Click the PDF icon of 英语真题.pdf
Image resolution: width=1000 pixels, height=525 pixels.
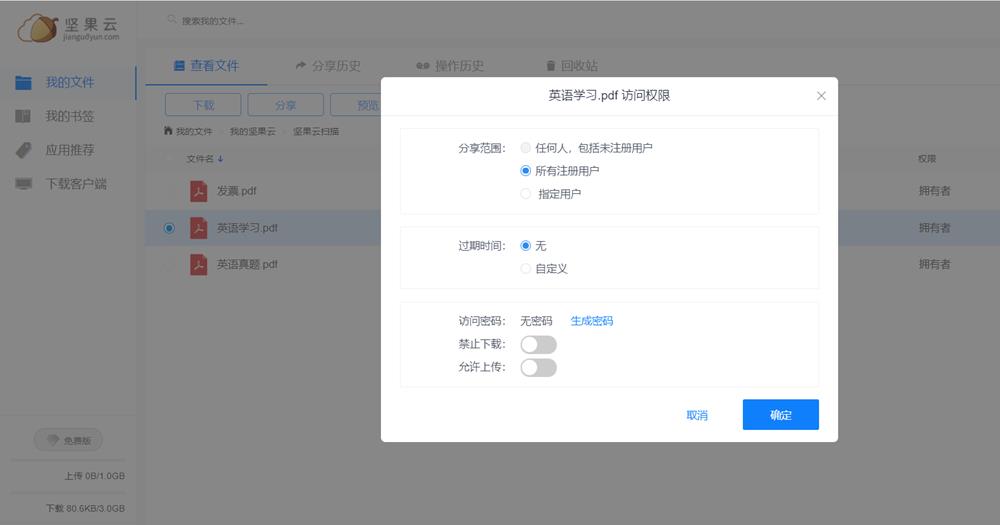coord(198,264)
